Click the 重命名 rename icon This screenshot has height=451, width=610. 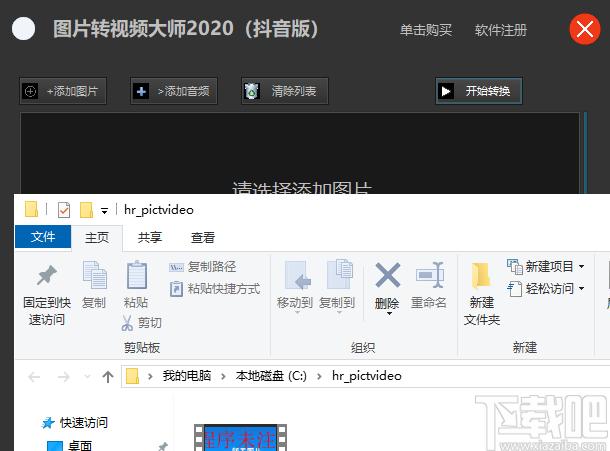pos(429,275)
